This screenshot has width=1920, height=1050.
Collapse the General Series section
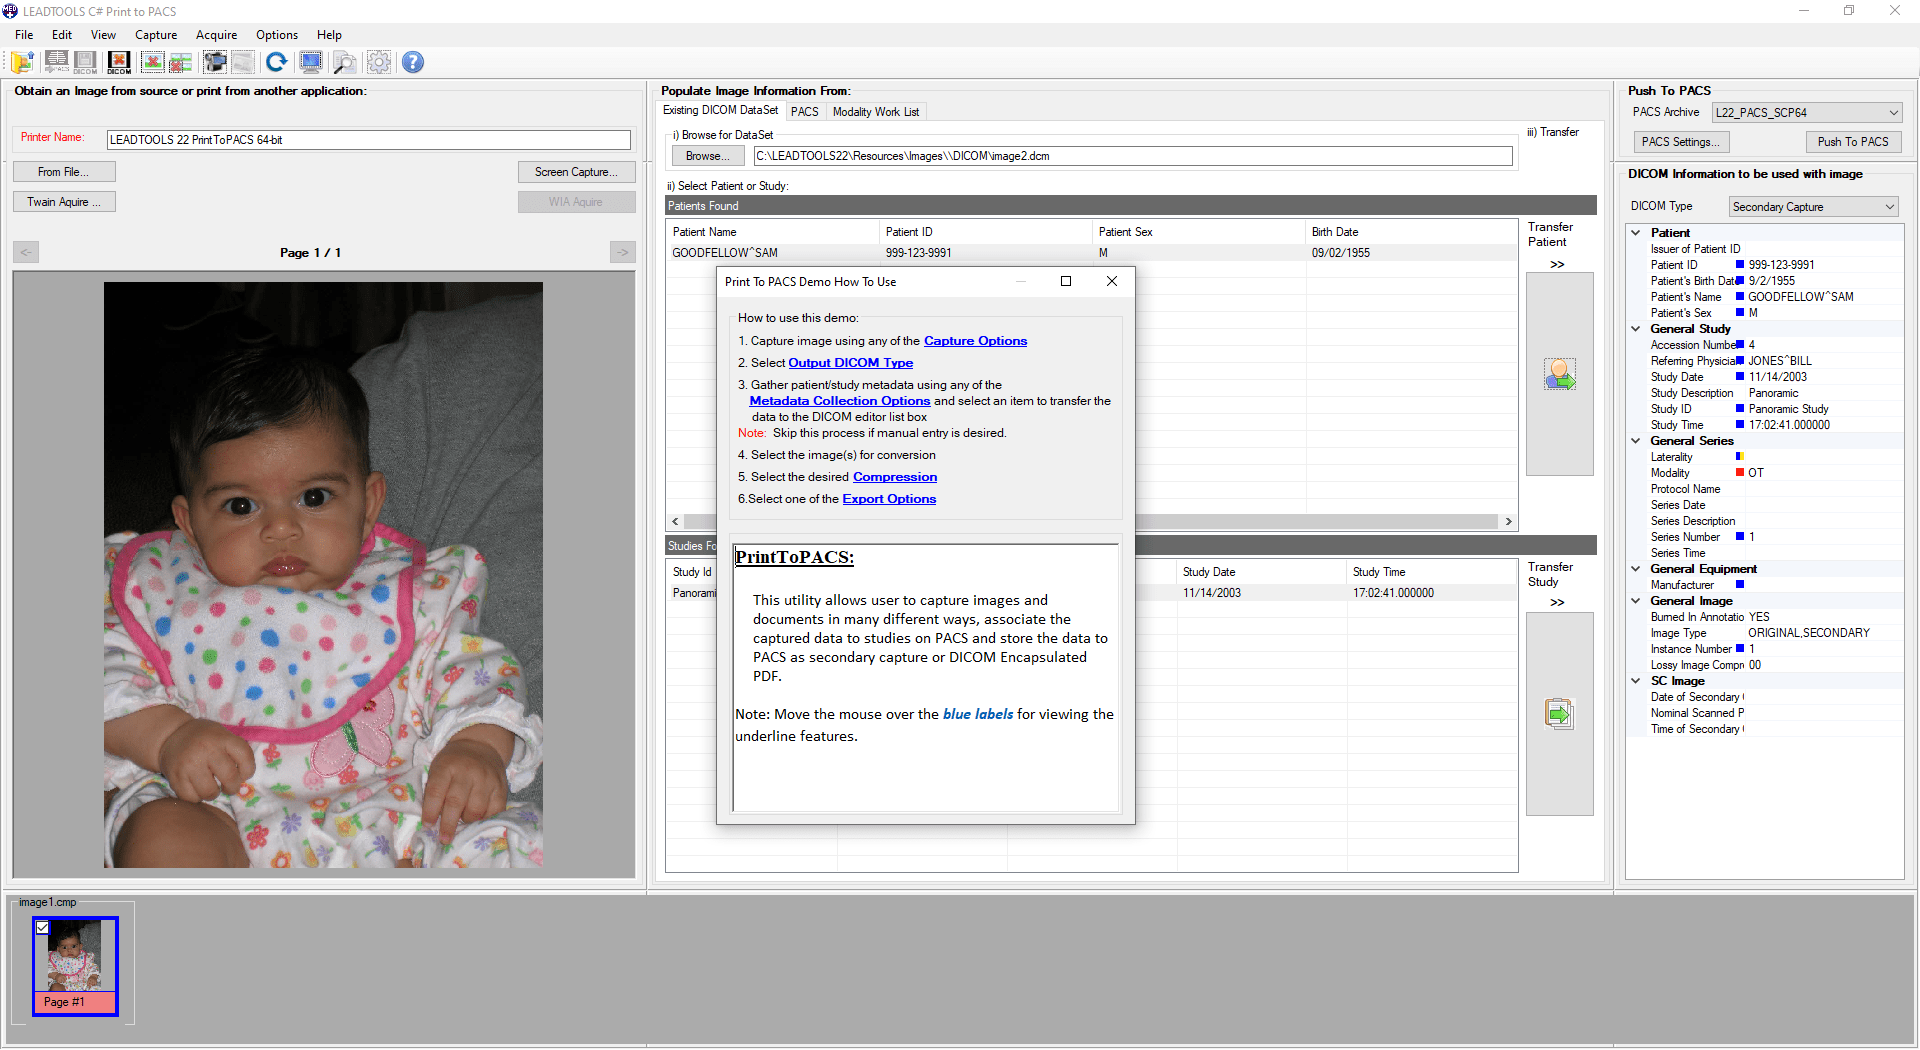tap(1636, 440)
